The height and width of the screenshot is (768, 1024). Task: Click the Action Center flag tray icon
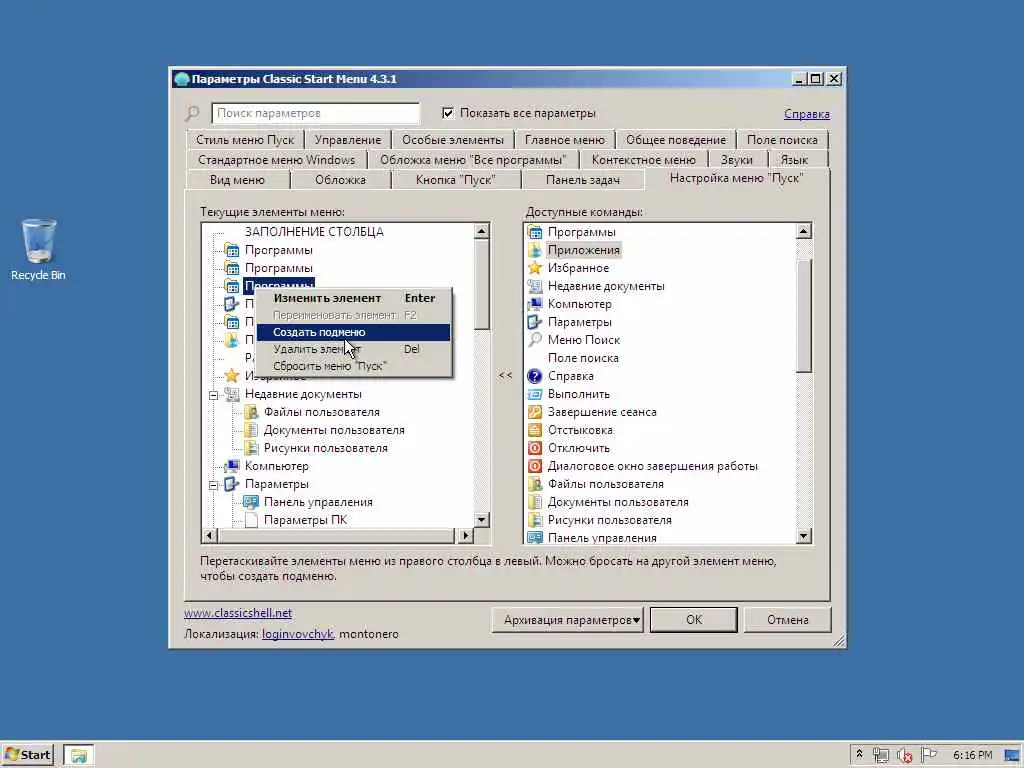pyautogui.click(x=928, y=755)
